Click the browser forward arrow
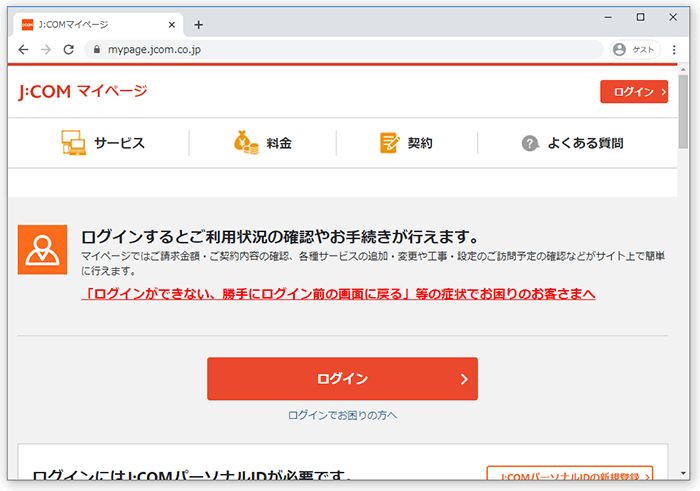Viewport: 700px width, 491px height. pos(46,50)
